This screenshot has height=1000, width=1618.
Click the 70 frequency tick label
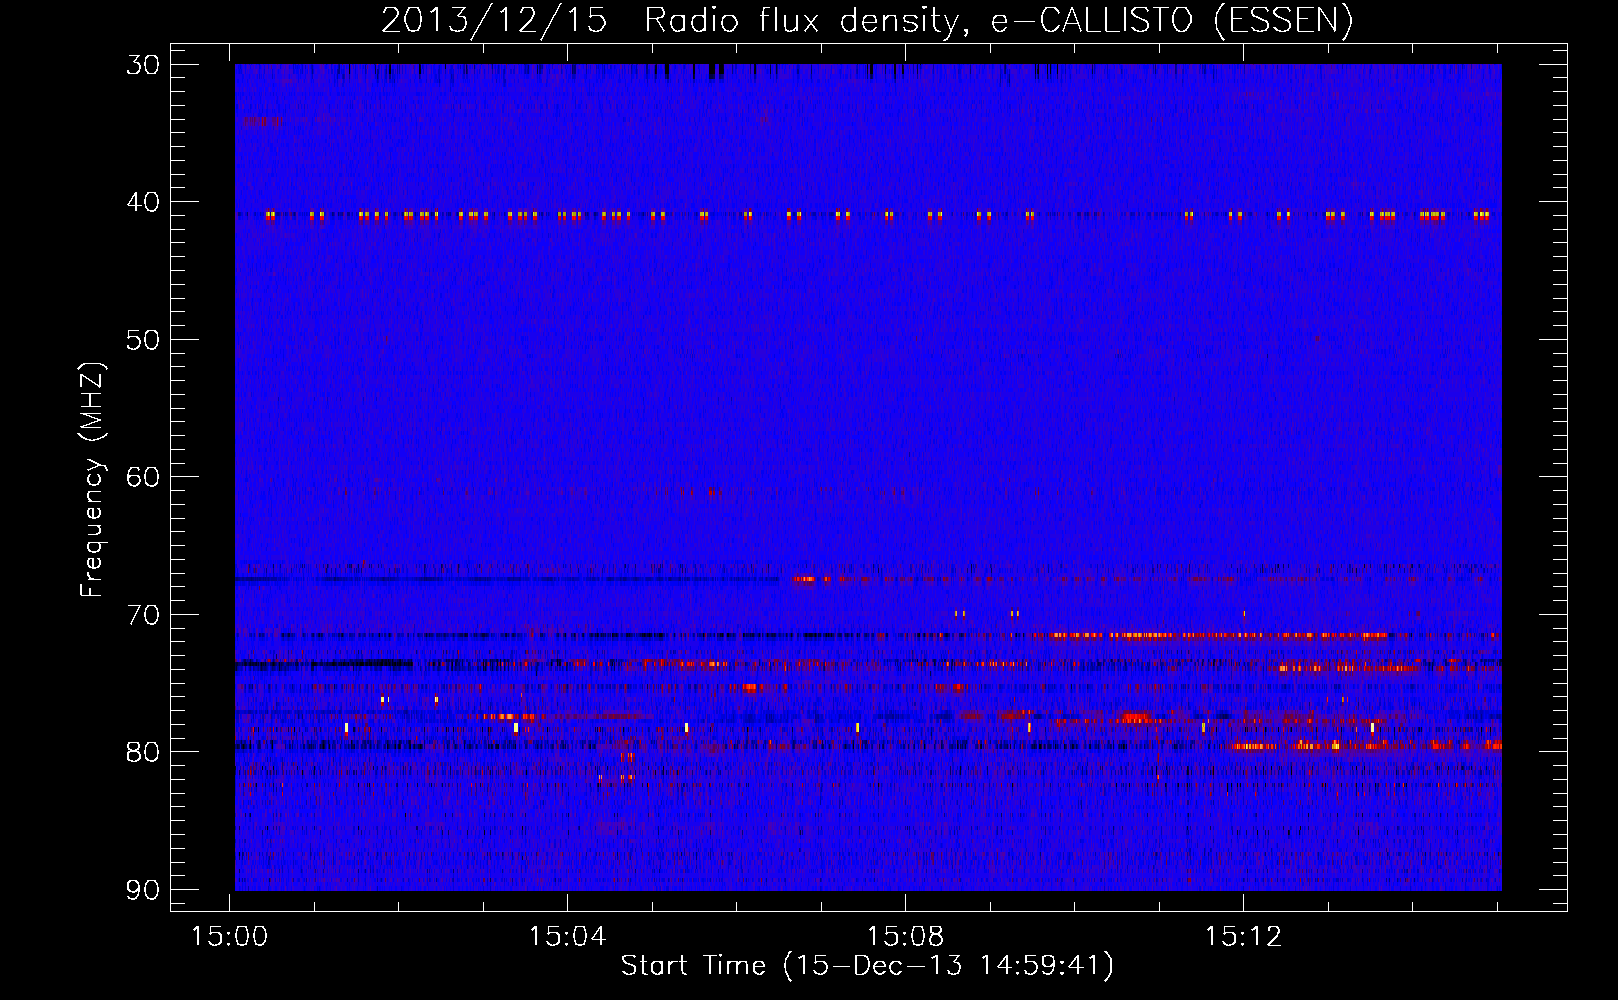tap(143, 614)
